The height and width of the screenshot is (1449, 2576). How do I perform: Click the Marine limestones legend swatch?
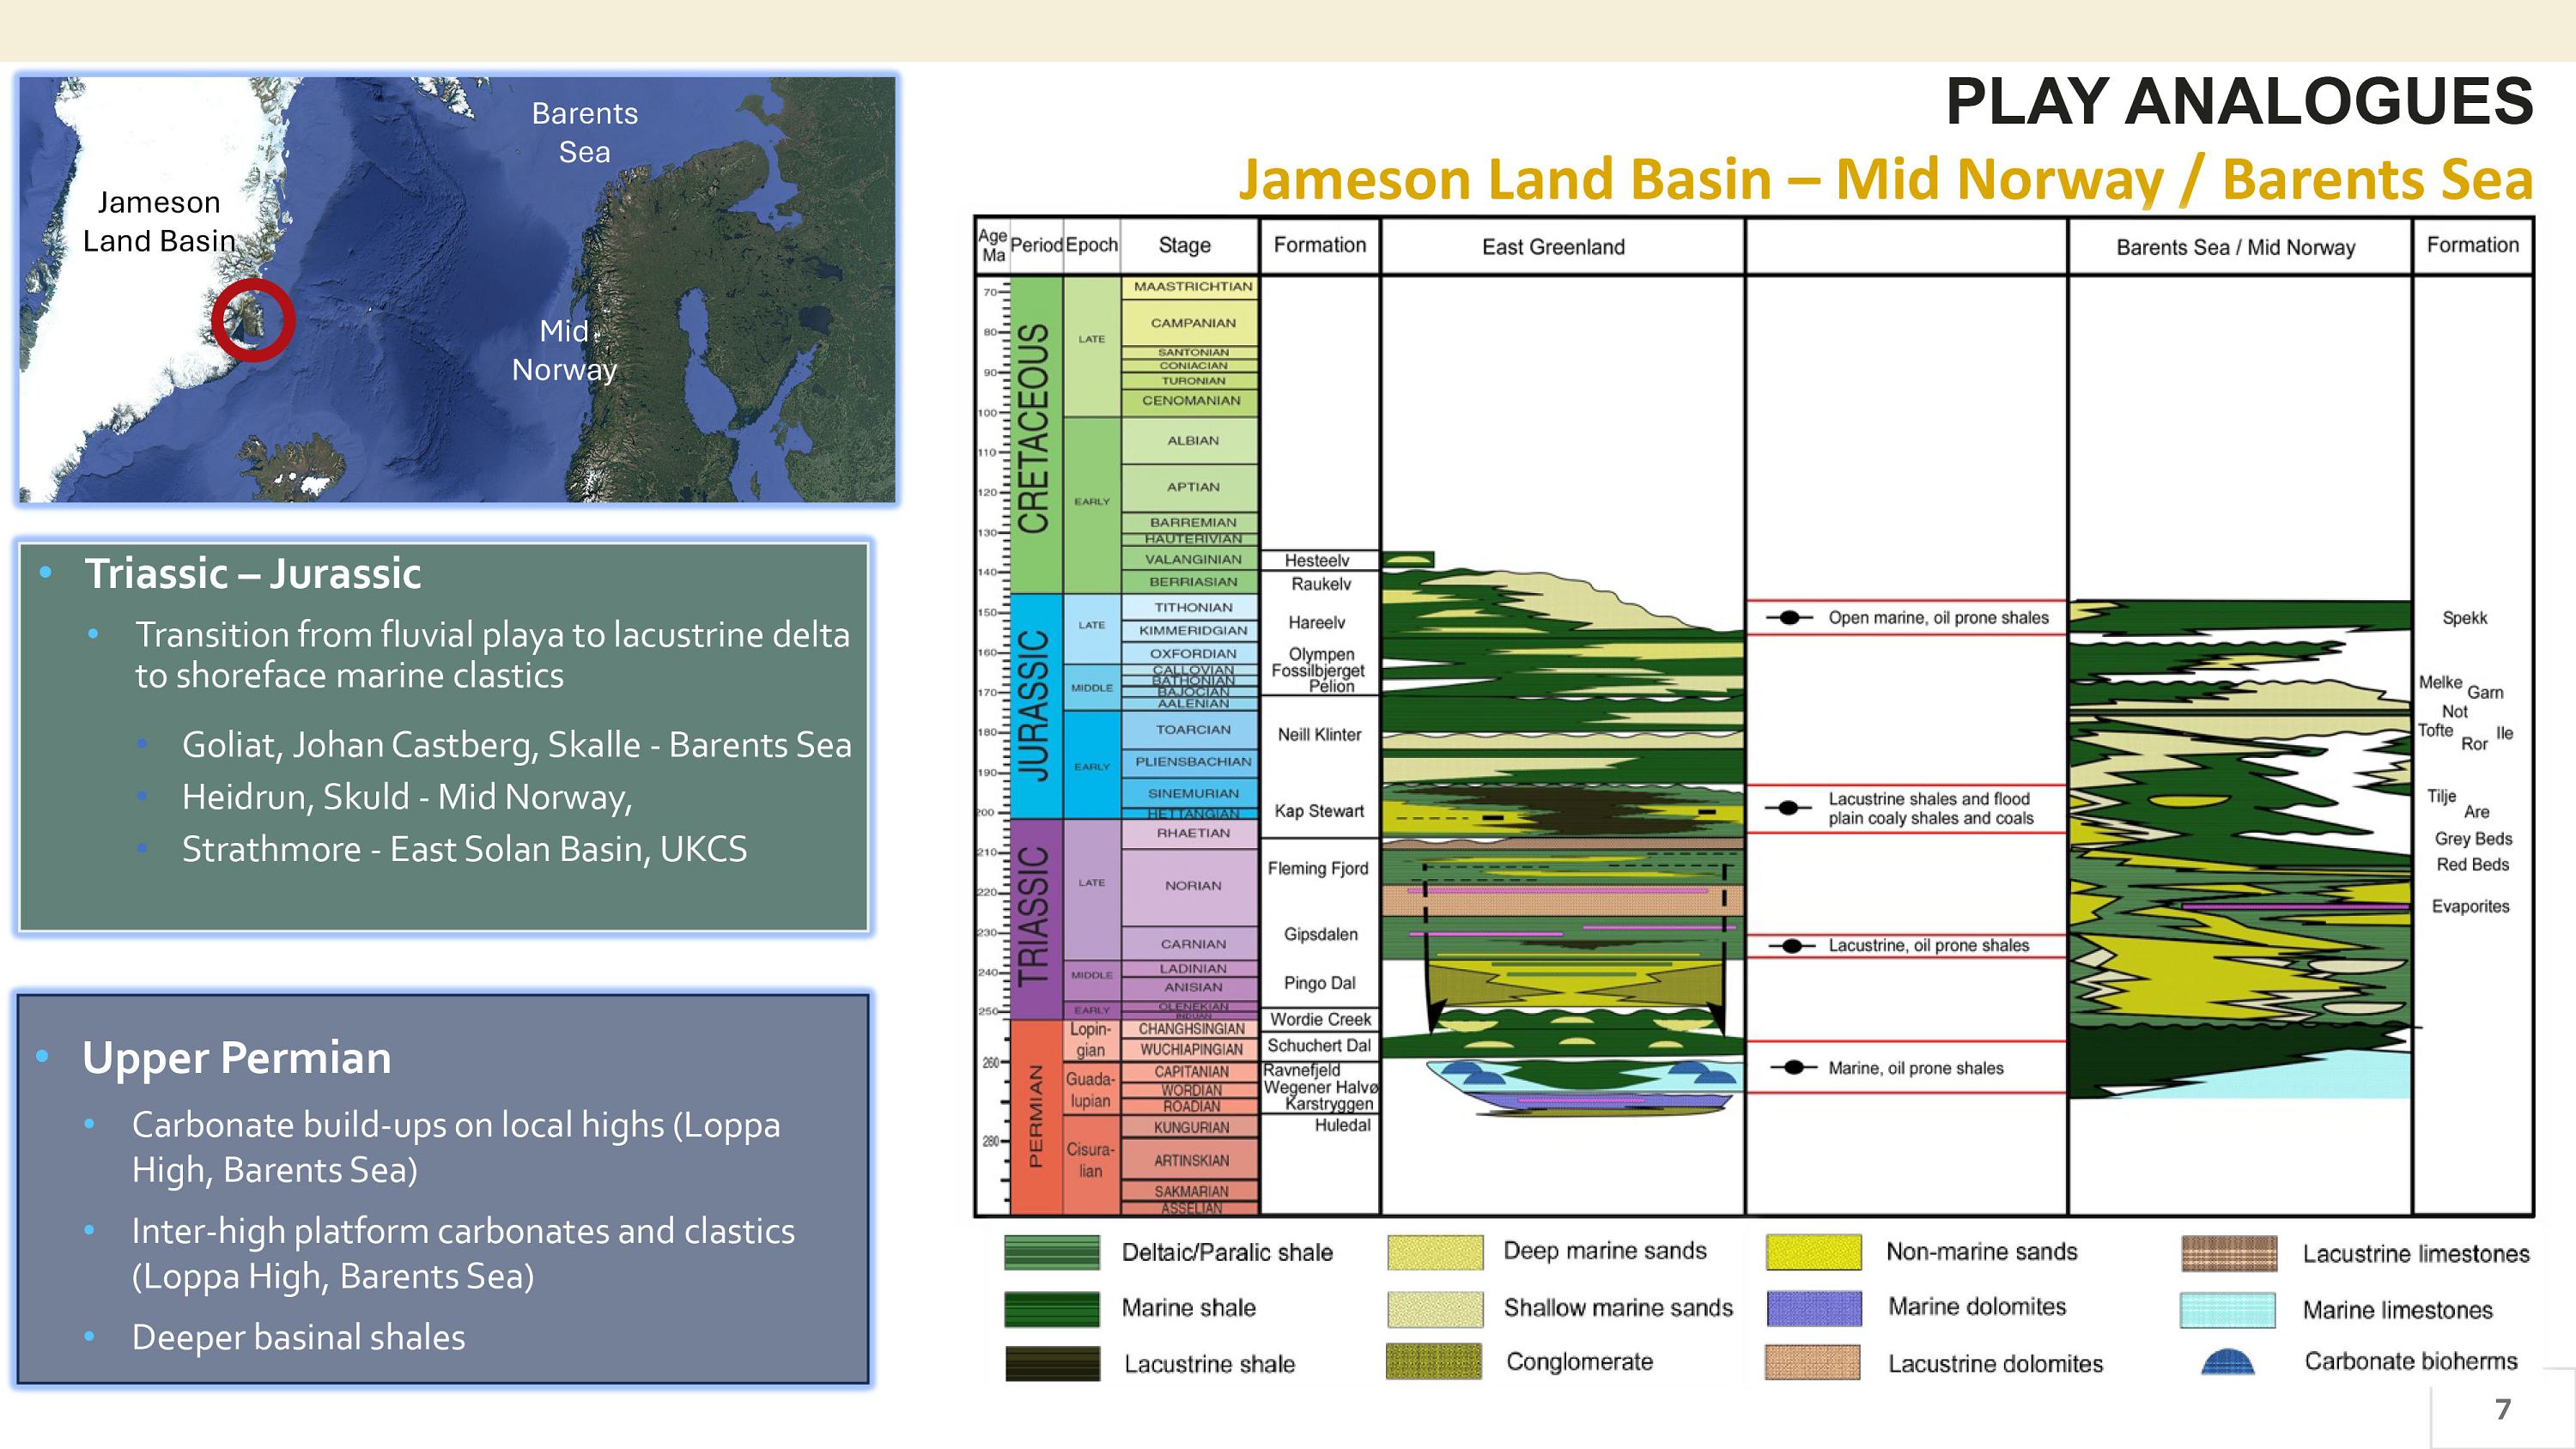pos(2227,1310)
